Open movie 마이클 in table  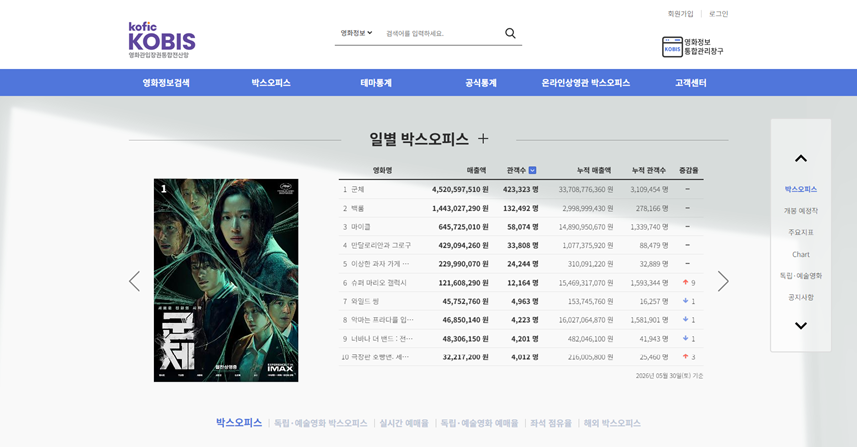pos(361,227)
